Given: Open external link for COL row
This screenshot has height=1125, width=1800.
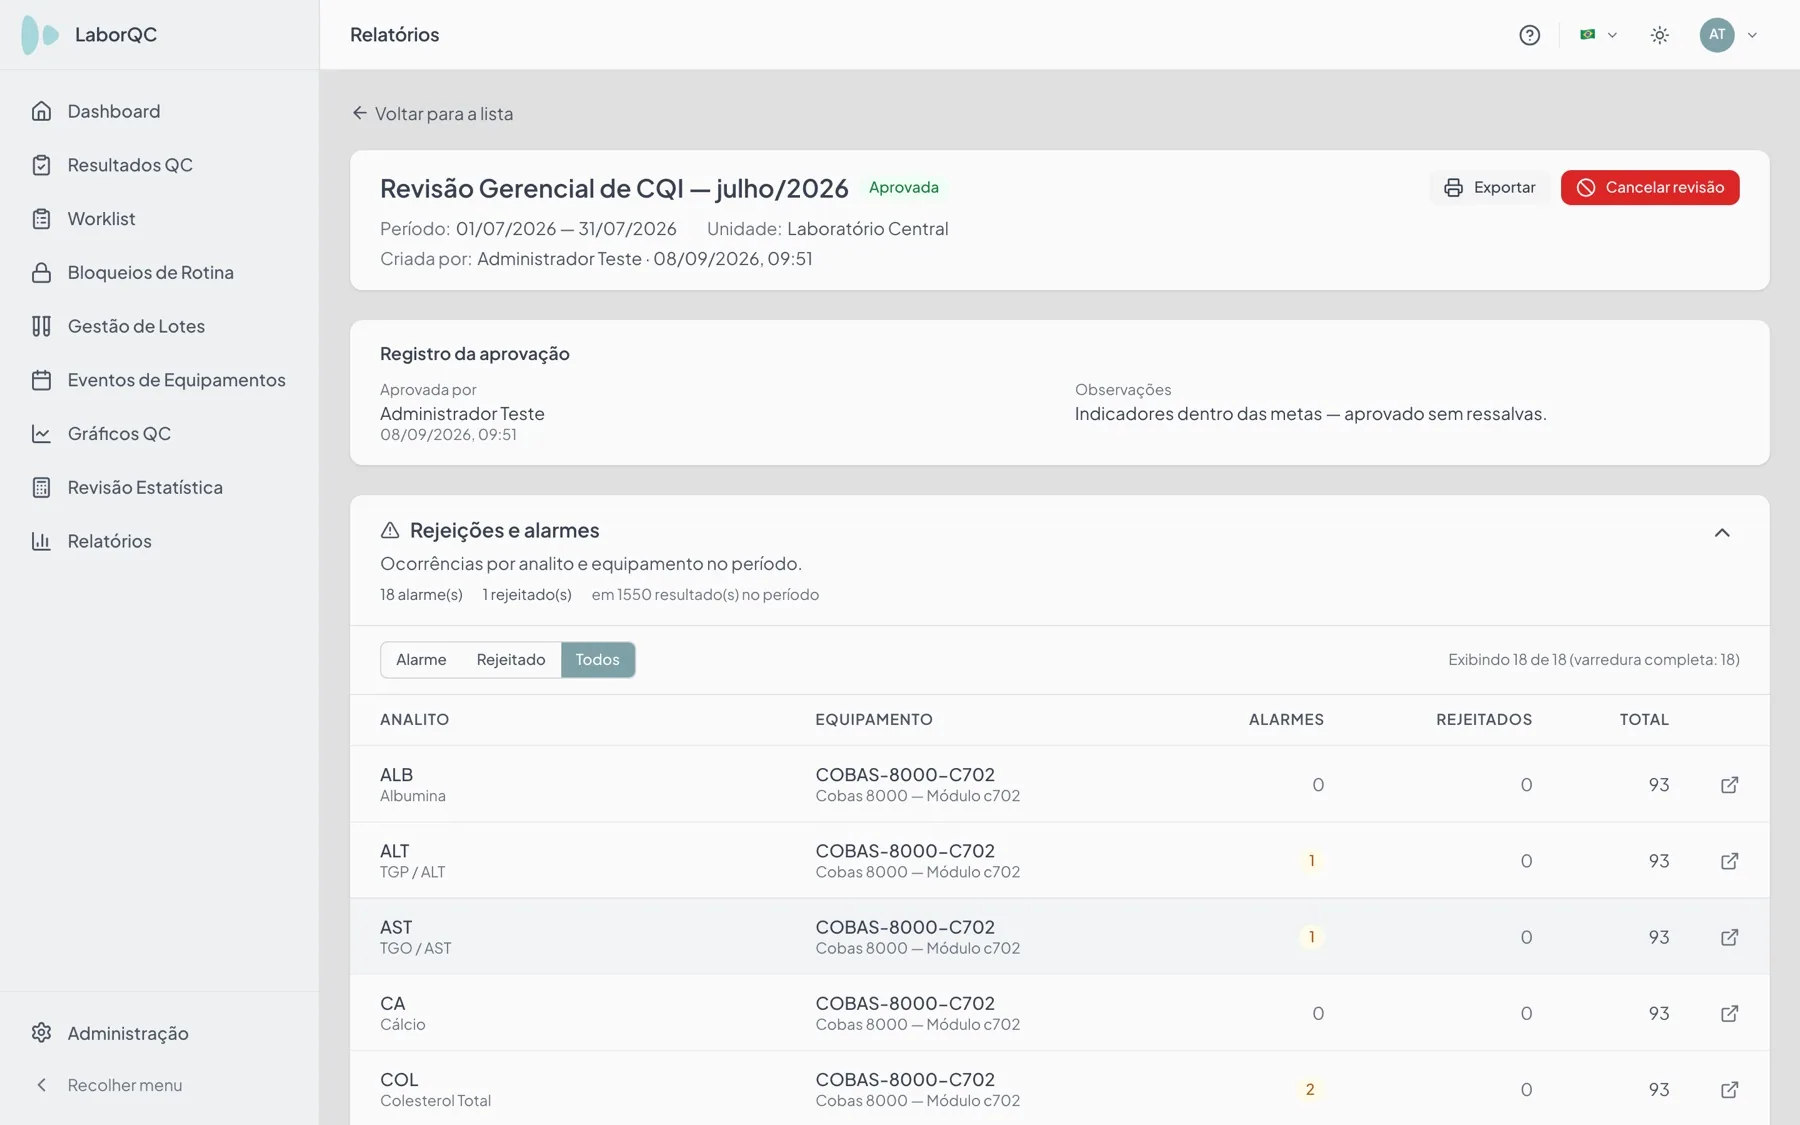Looking at the screenshot, I should (1729, 1089).
